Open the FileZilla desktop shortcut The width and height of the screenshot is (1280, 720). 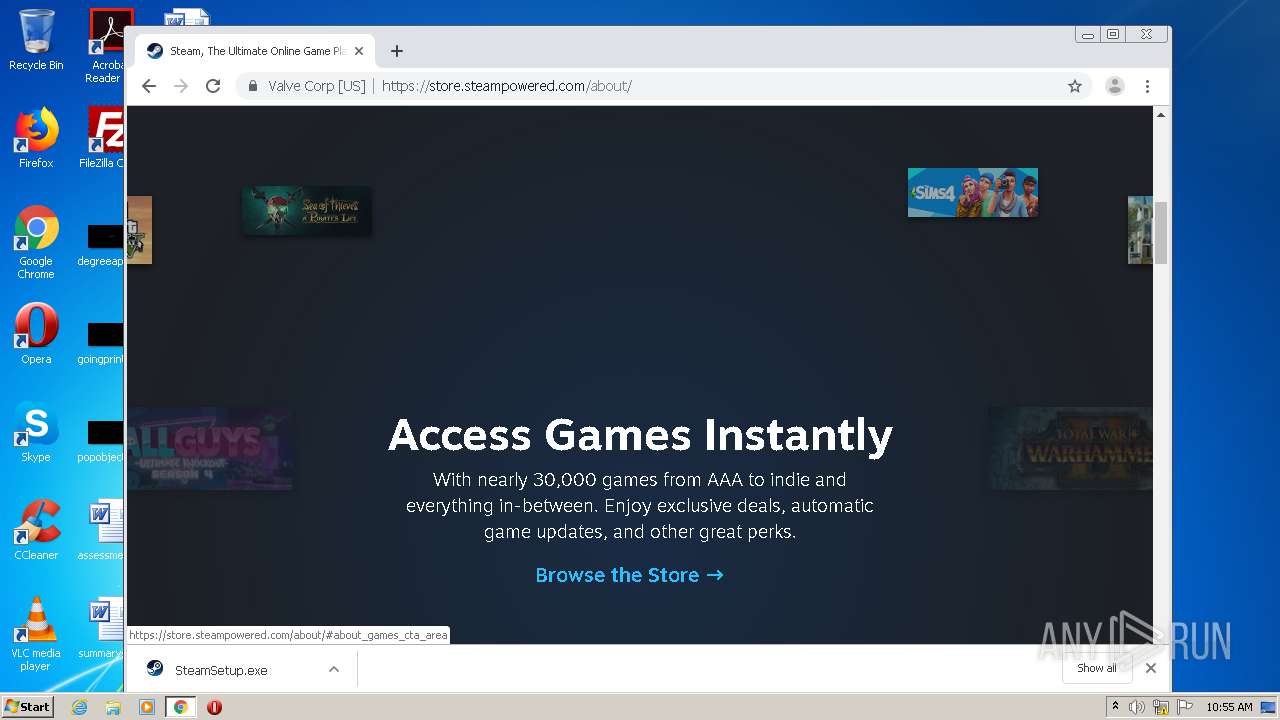(x=104, y=138)
